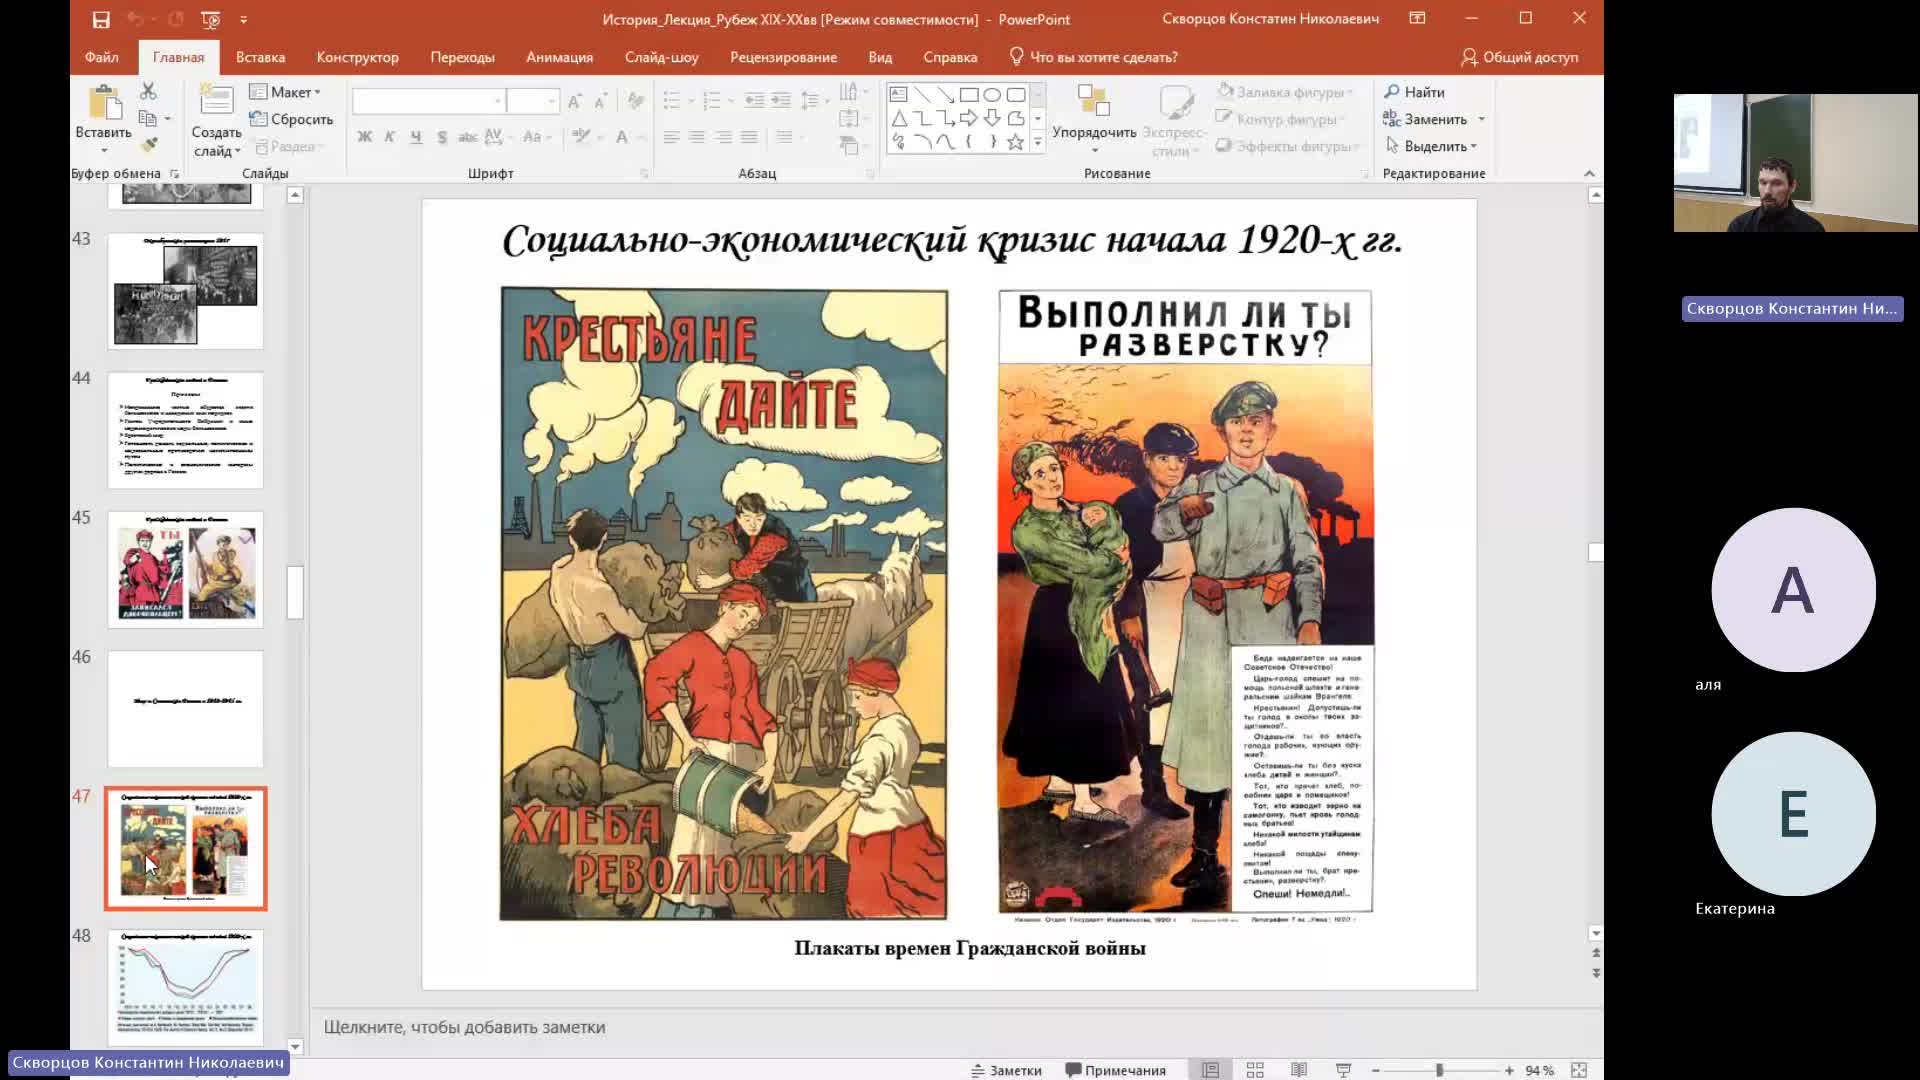Open the font name combo box
The image size is (1920, 1080).
pos(427,101)
